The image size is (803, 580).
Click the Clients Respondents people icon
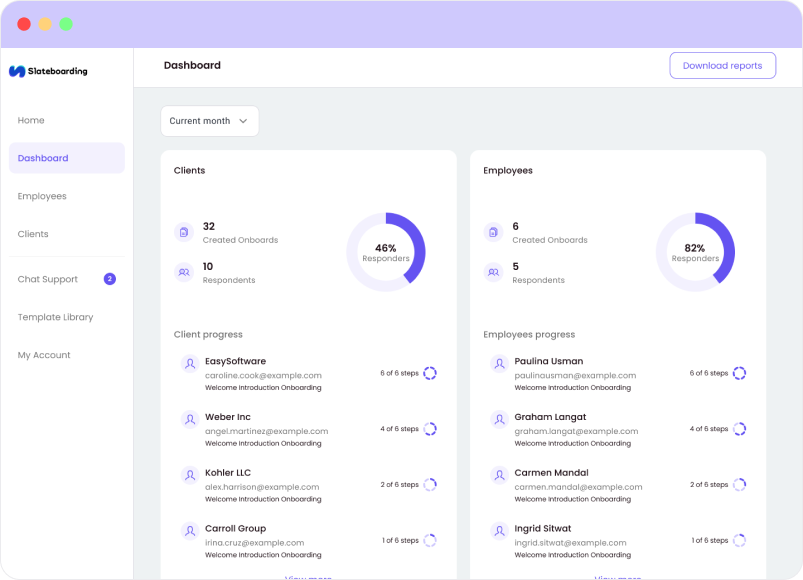(184, 272)
